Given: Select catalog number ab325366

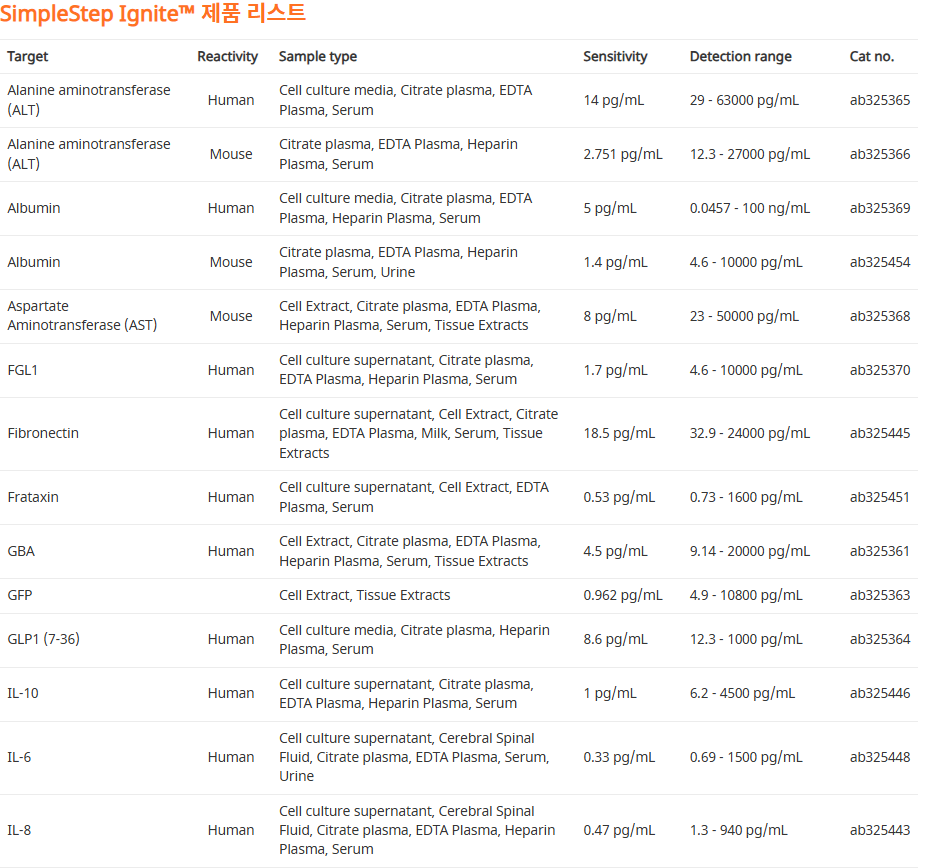Looking at the screenshot, I should click(x=879, y=154).
